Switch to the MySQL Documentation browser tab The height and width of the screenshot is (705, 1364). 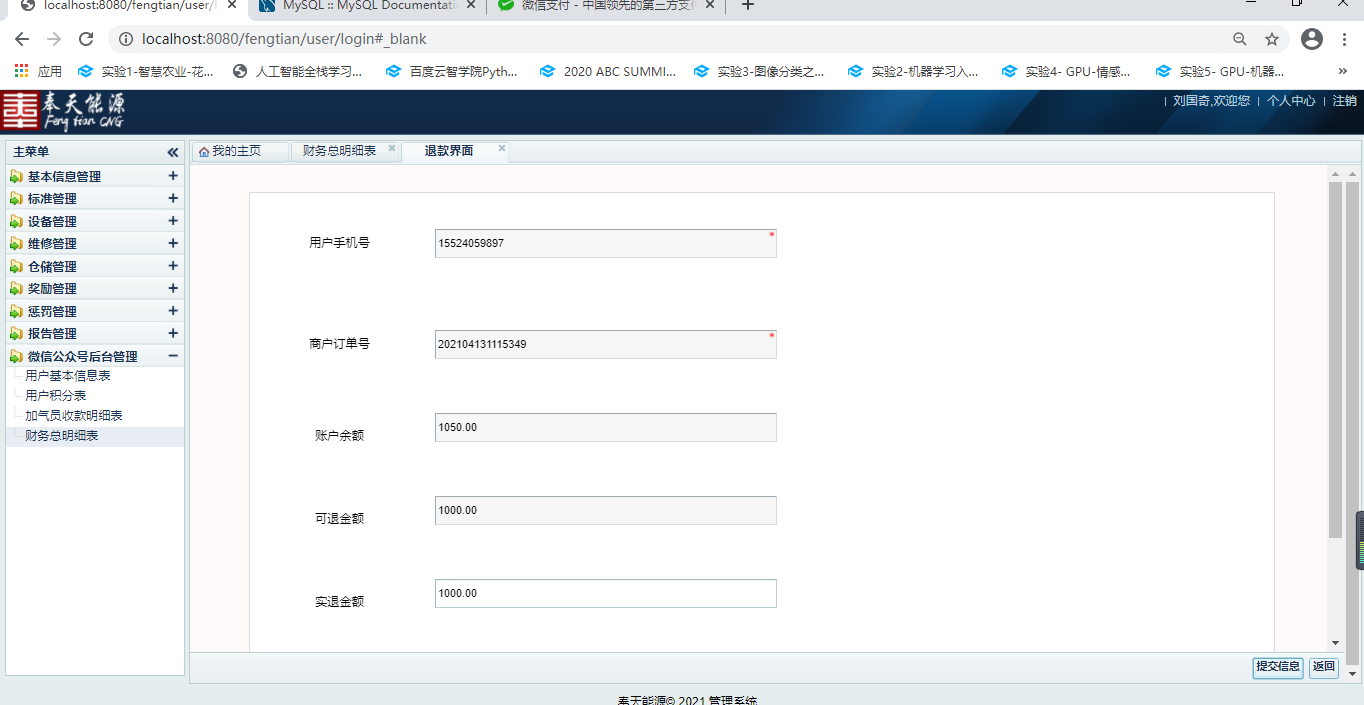point(368,5)
